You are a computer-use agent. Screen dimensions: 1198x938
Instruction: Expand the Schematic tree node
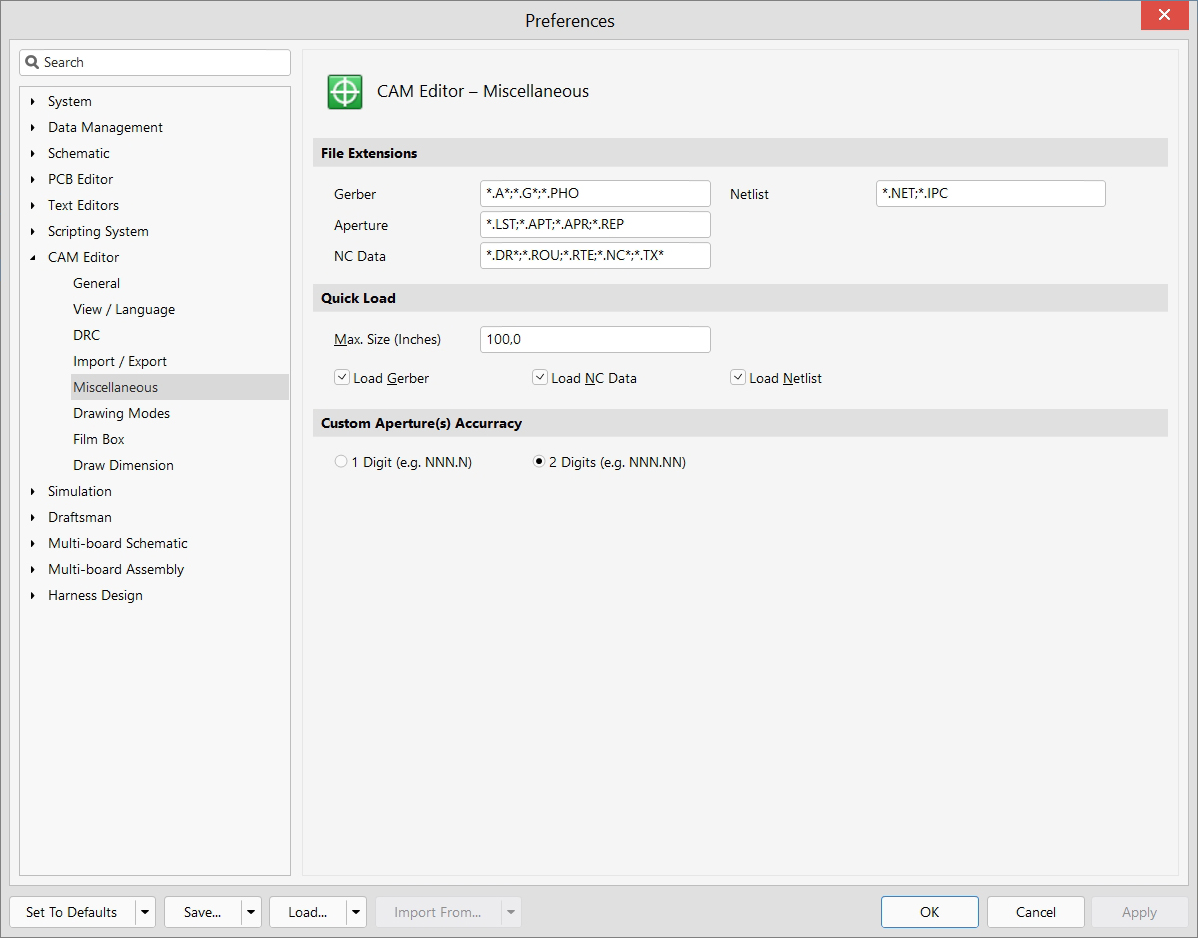click(33, 154)
